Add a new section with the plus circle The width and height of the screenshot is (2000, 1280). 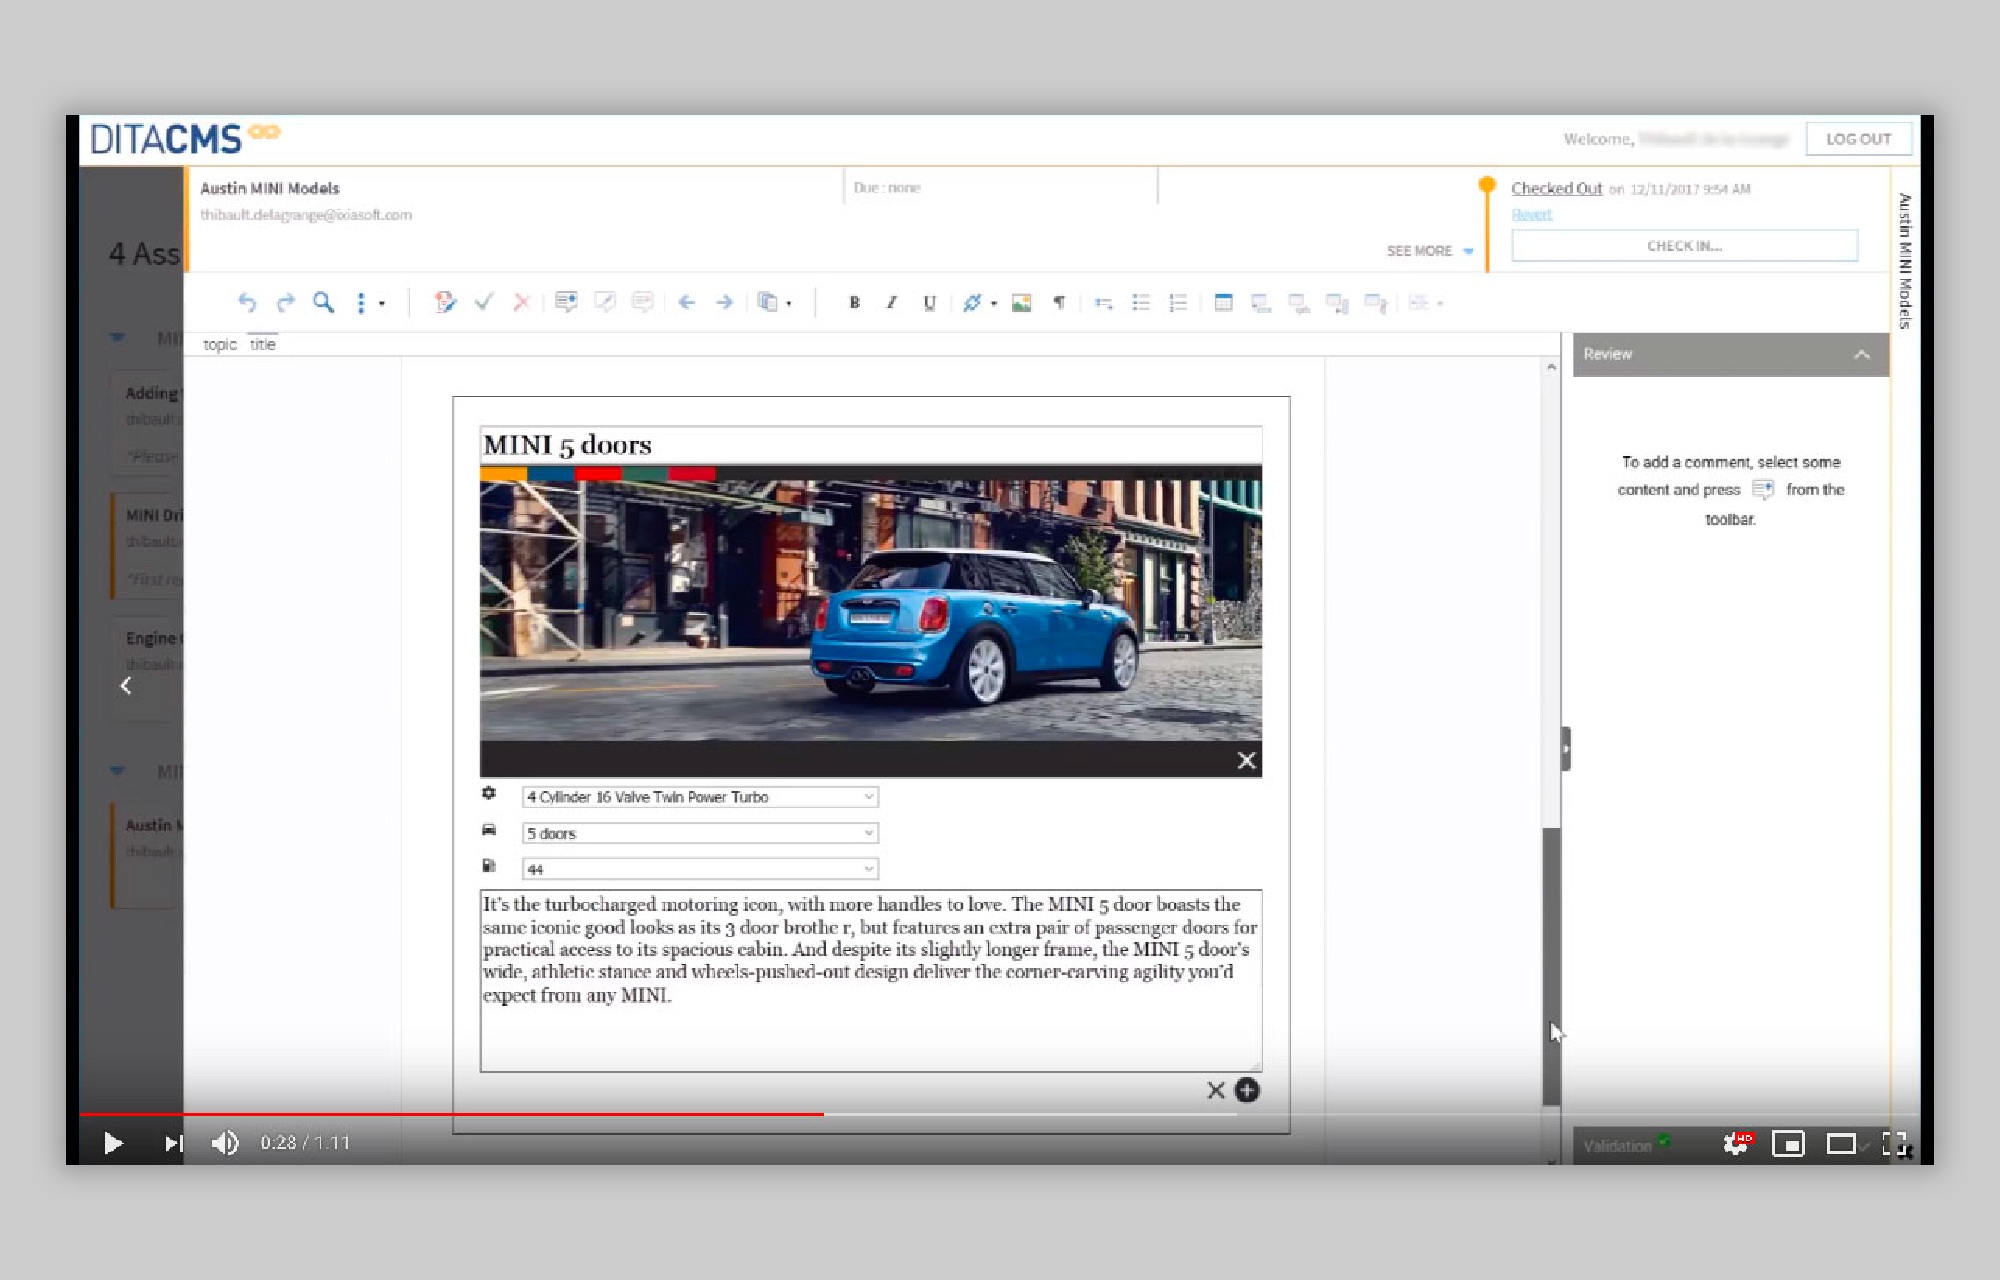point(1247,1090)
